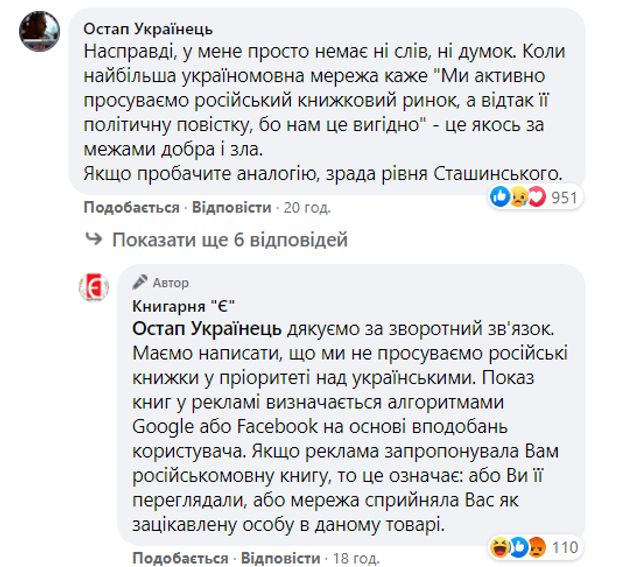Click the laughing reaction icon near 110
The width and height of the screenshot is (640, 567).
click(499, 546)
